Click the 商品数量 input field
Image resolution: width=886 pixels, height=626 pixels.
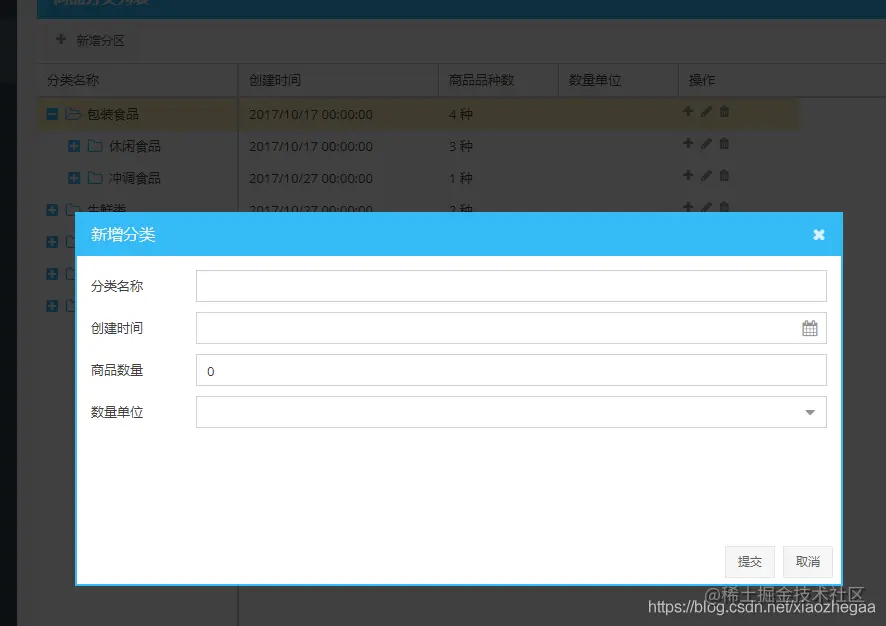pyautogui.click(x=511, y=370)
